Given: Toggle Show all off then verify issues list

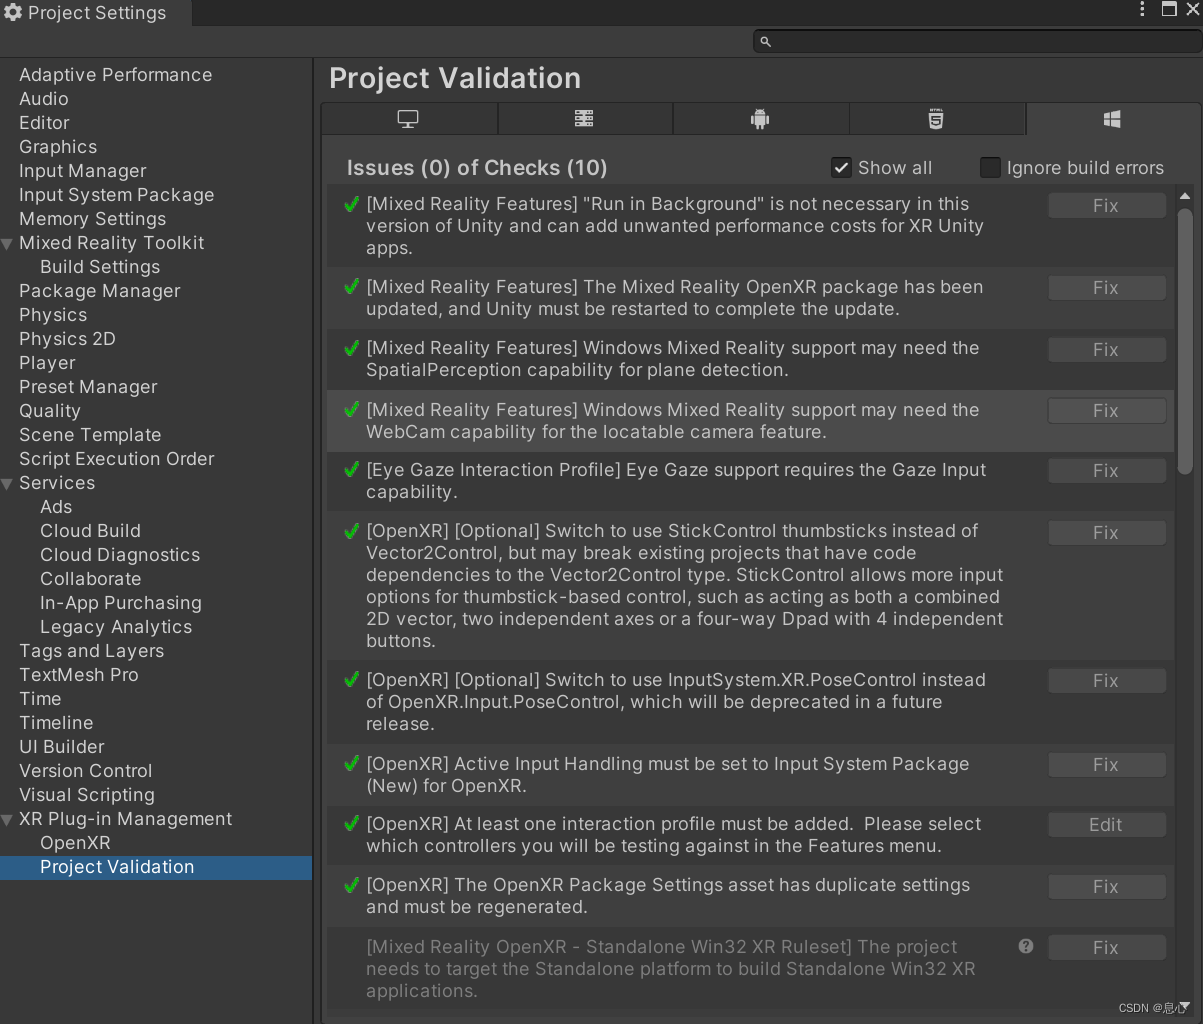Looking at the screenshot, I should (x=841, y=167).
